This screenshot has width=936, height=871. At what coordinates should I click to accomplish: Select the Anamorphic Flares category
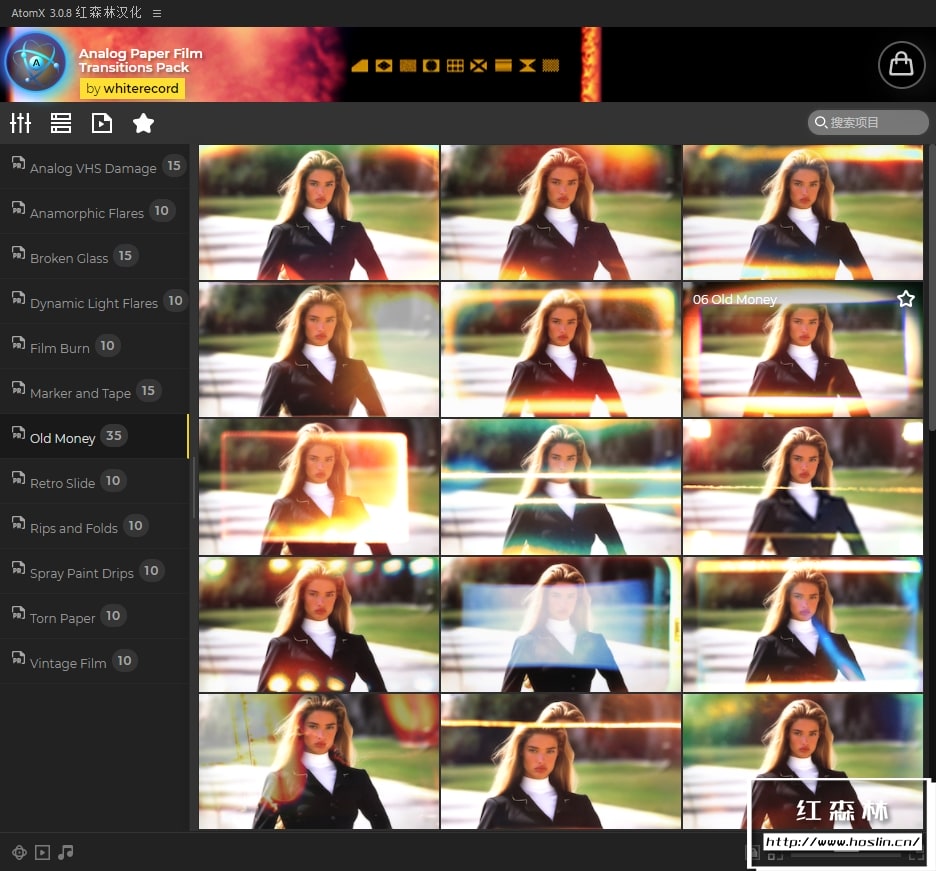tap(94, 212)
